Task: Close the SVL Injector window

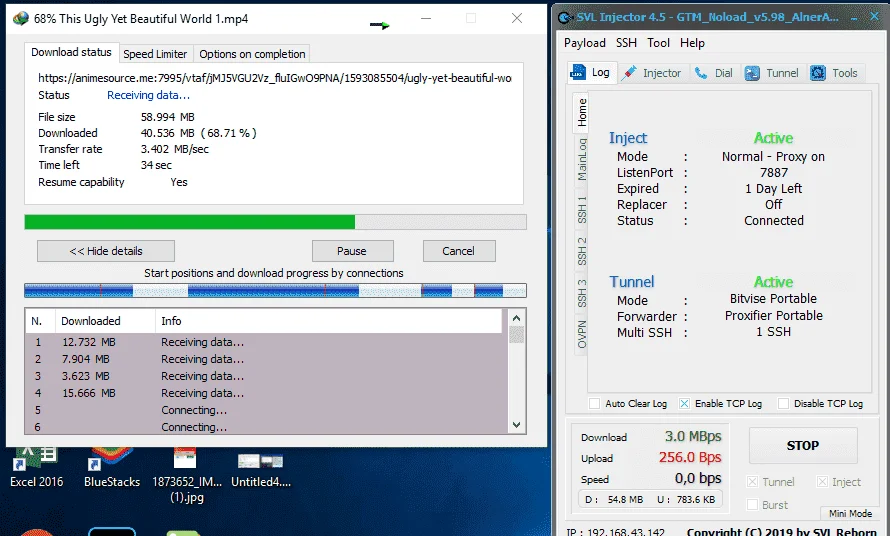Action: pyautogui.click(x=875, y=16)
